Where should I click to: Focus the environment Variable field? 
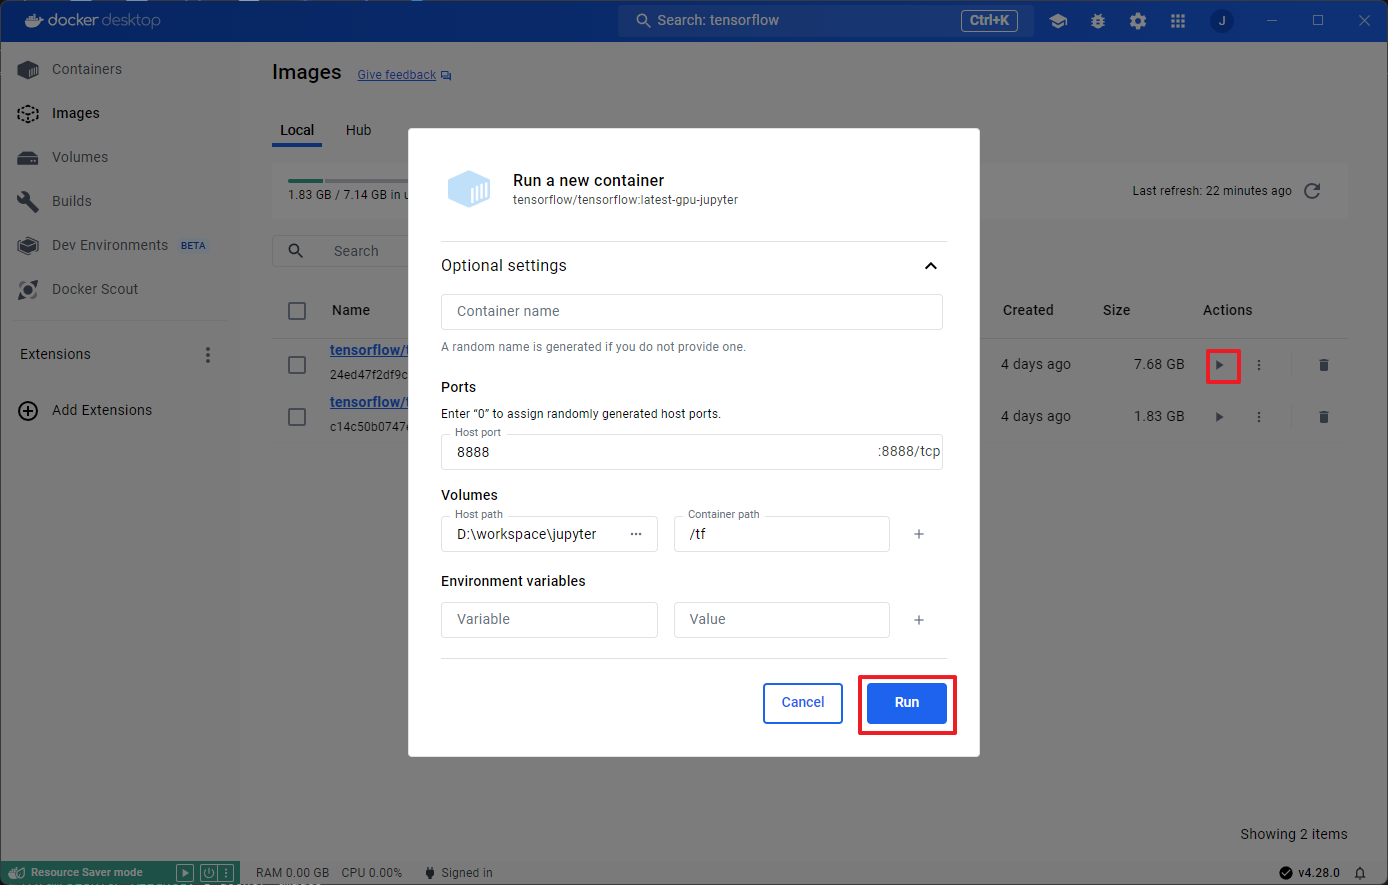coord(549,620)
